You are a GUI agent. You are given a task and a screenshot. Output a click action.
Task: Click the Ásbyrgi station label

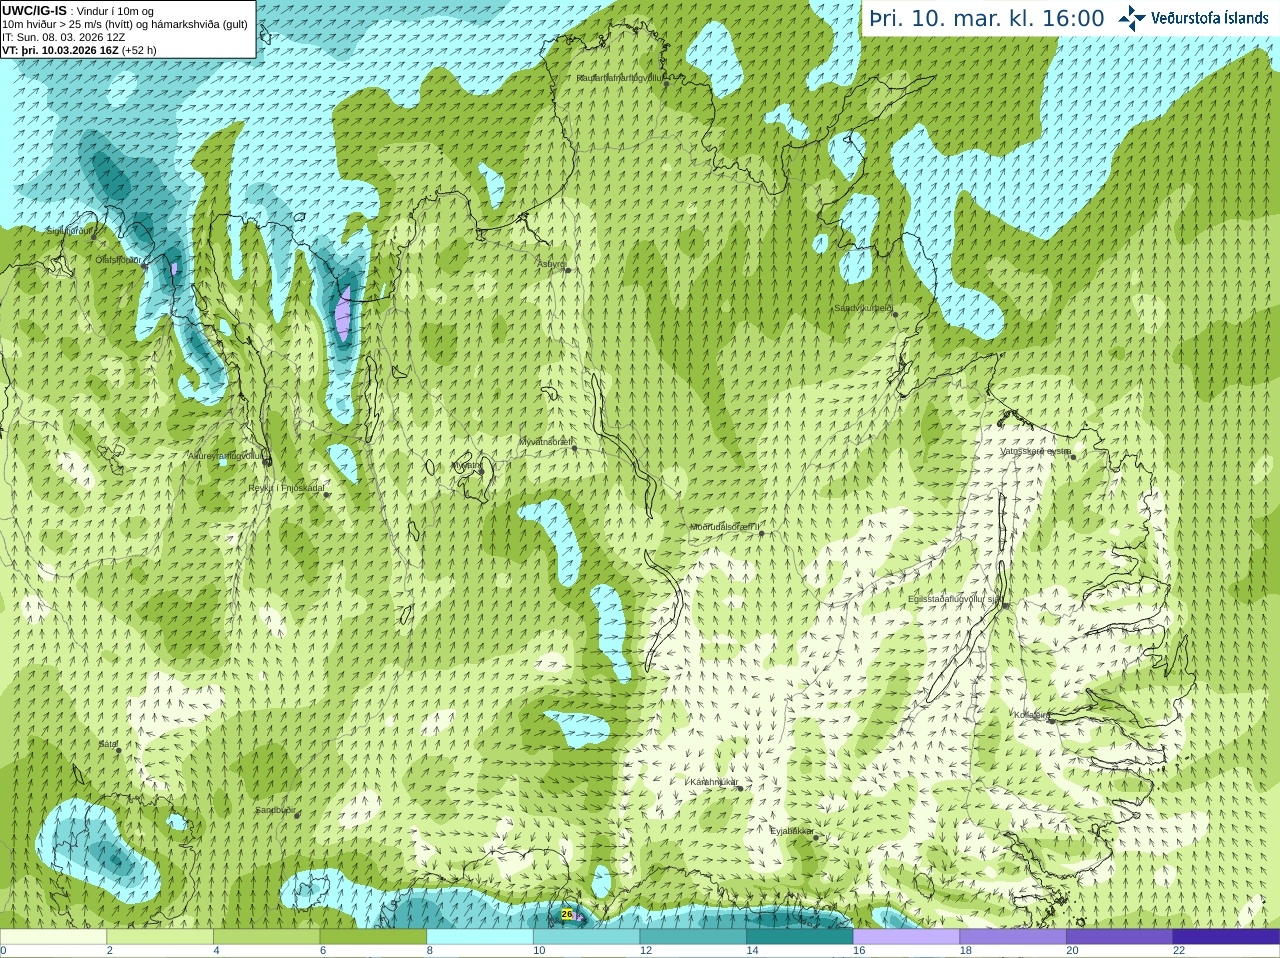551,264
